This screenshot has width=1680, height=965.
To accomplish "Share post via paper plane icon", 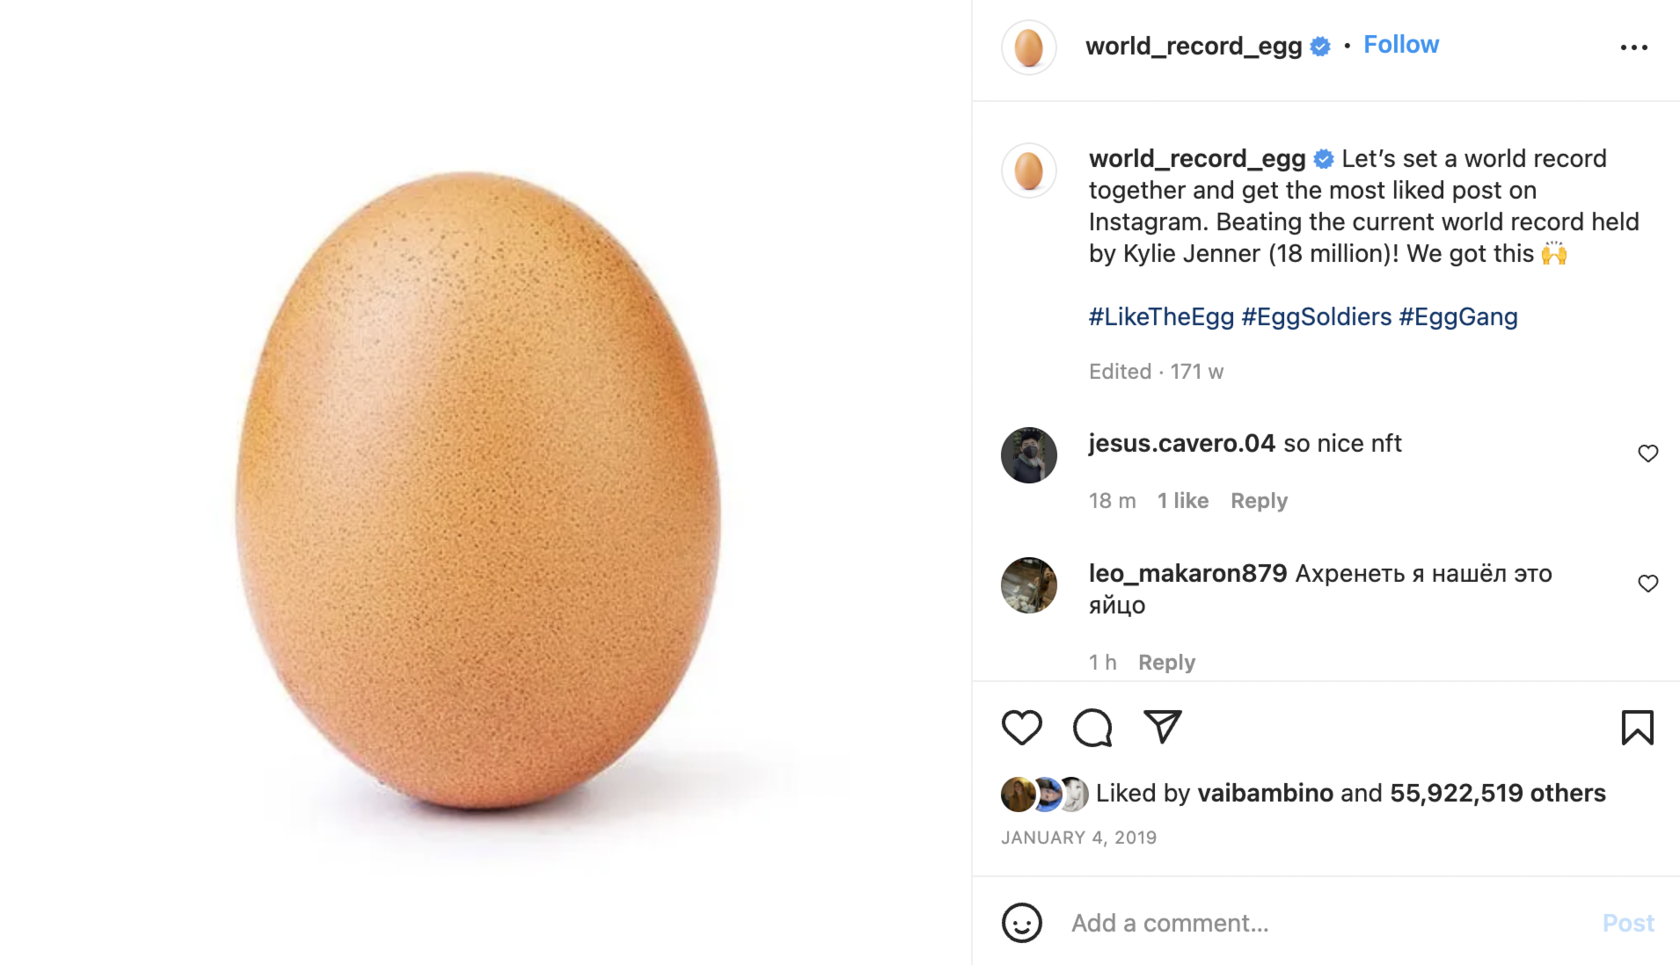I will [1162, 727].
